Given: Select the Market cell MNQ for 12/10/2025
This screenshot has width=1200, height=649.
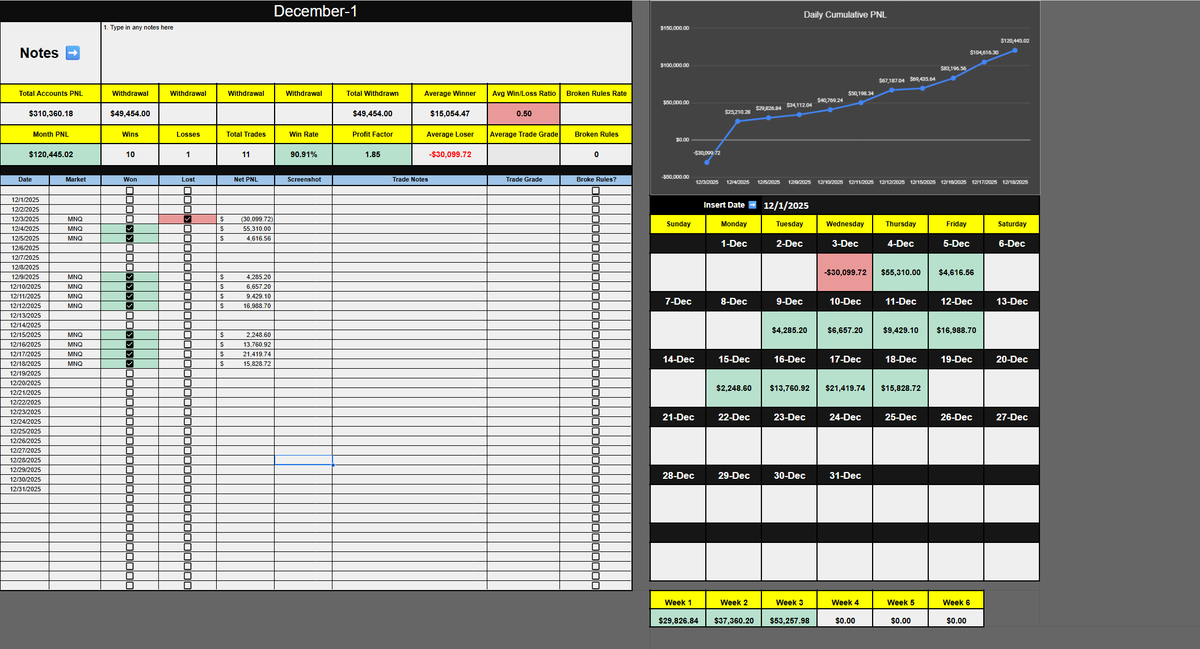Looking at the screenshot, I should point(75,287).
